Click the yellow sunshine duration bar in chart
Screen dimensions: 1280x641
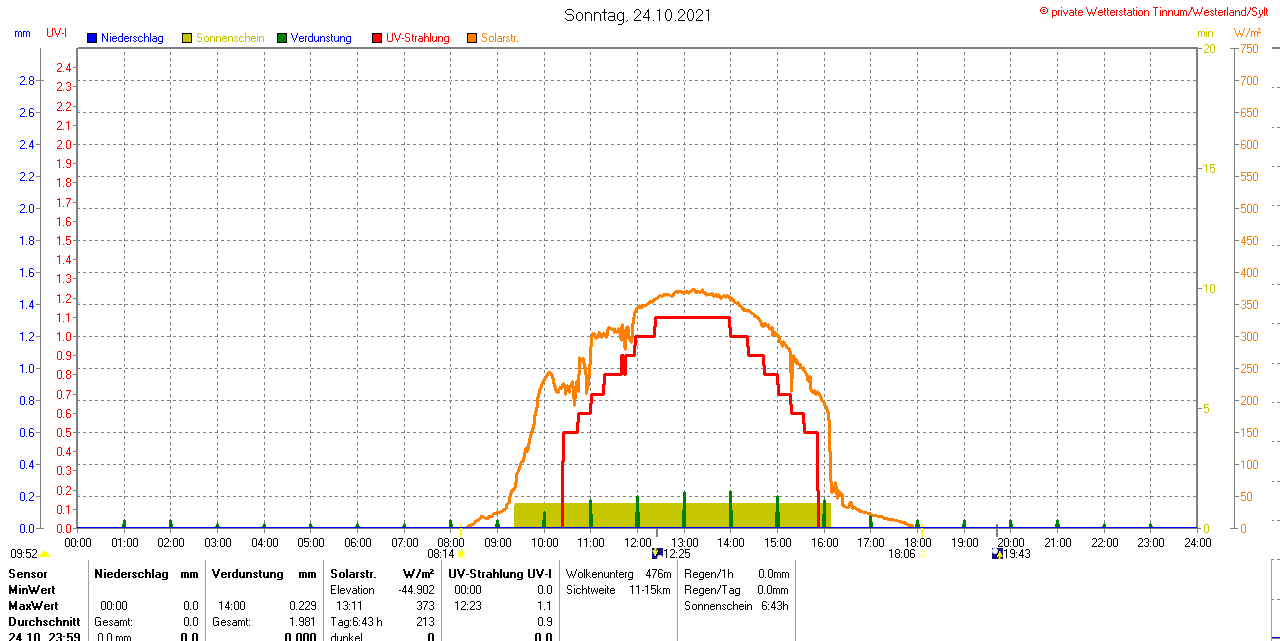click(x=672, y=515)
